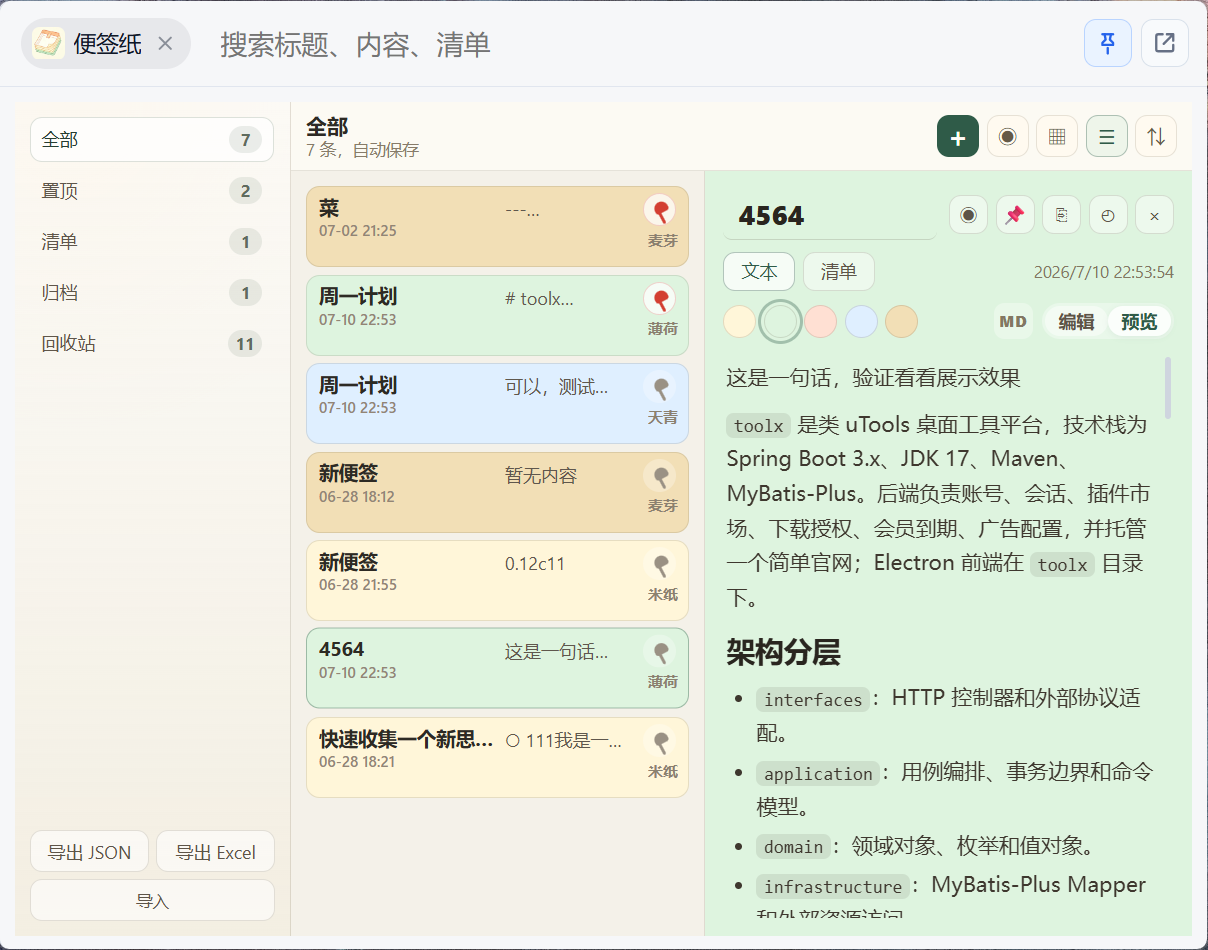The image size is (1208, 950).
Task: Open the 归档 archive category
Action: tap(152, 292)
